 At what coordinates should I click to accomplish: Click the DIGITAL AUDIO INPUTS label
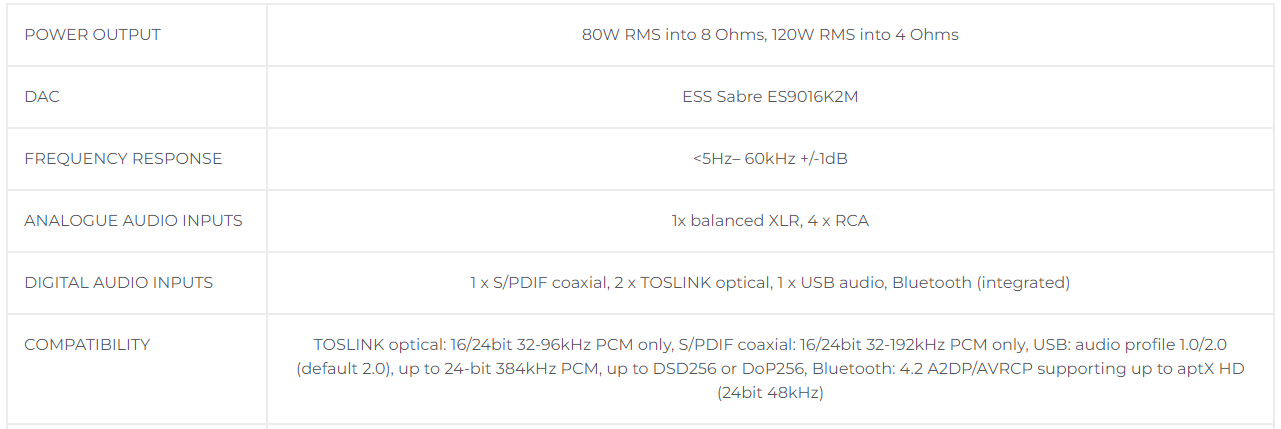pos(119,283)
